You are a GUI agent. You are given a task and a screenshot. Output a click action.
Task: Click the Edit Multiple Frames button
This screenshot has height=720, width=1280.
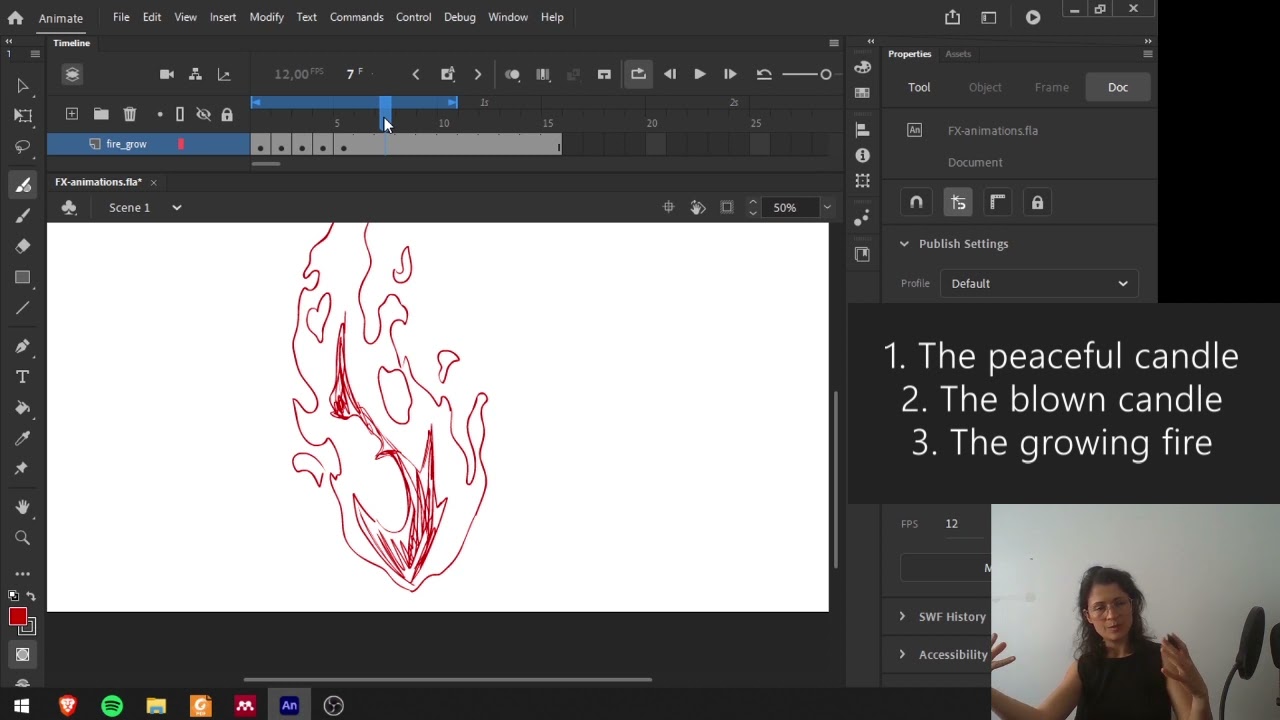(543, 74)
